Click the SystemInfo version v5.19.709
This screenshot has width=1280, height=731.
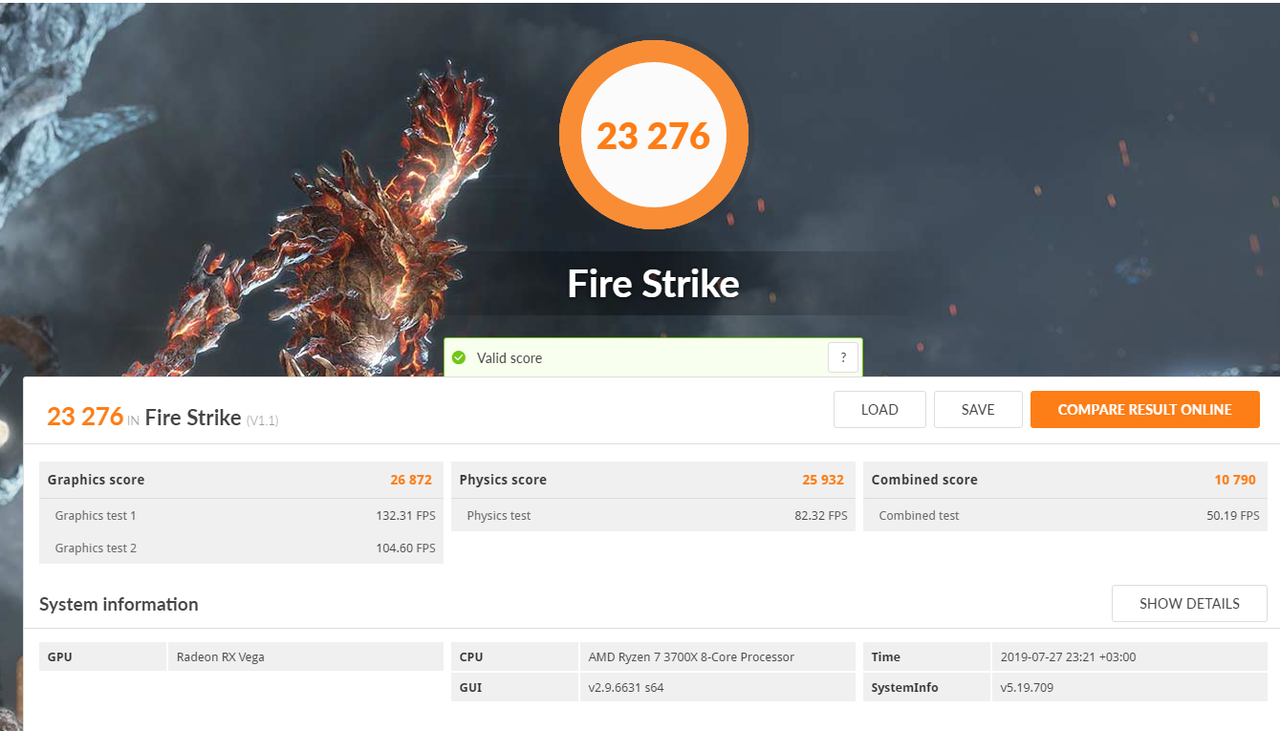1027,688
